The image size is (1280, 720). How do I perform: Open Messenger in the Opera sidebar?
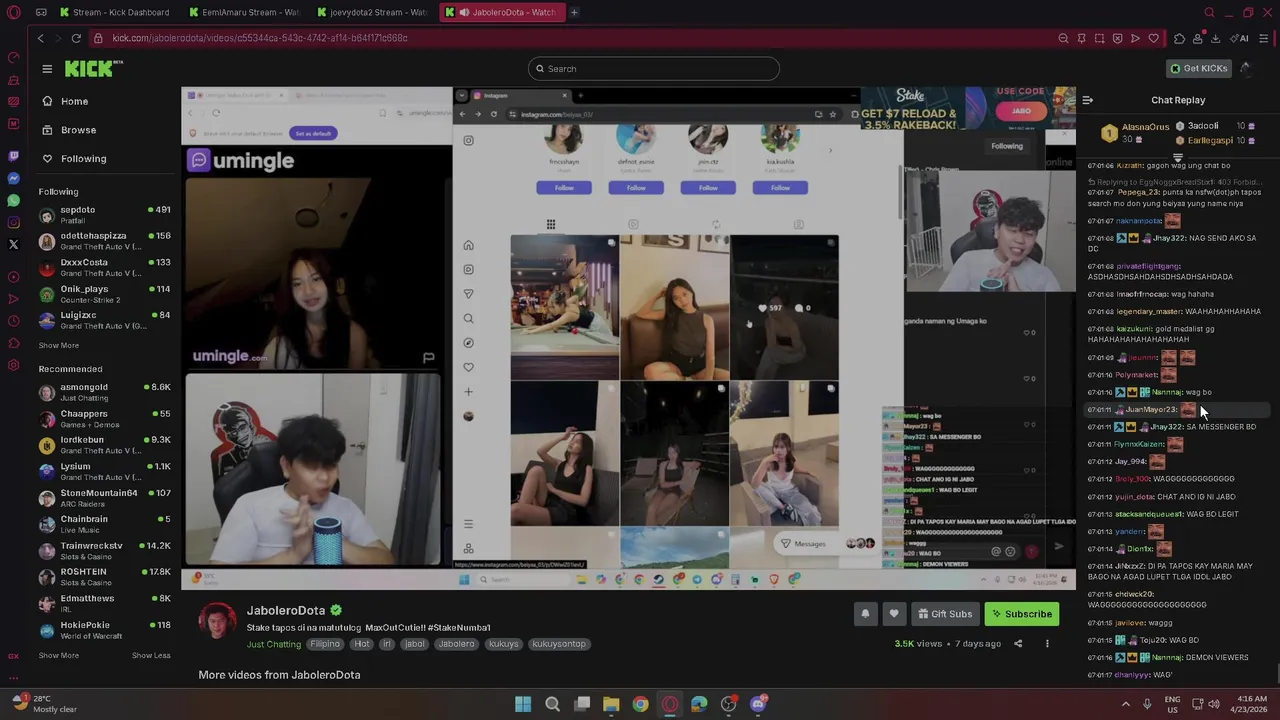coord(13,178)
